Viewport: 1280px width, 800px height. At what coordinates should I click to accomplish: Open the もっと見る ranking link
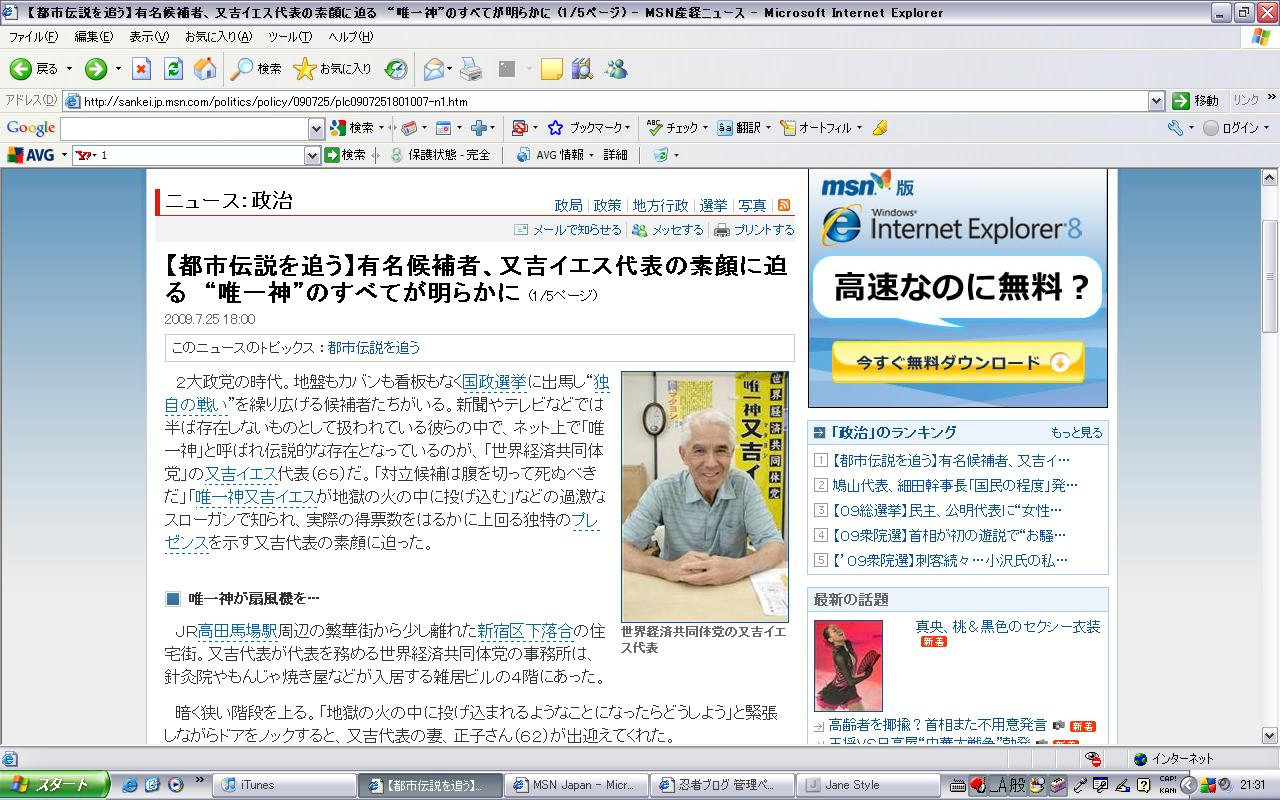(1076, 433)
